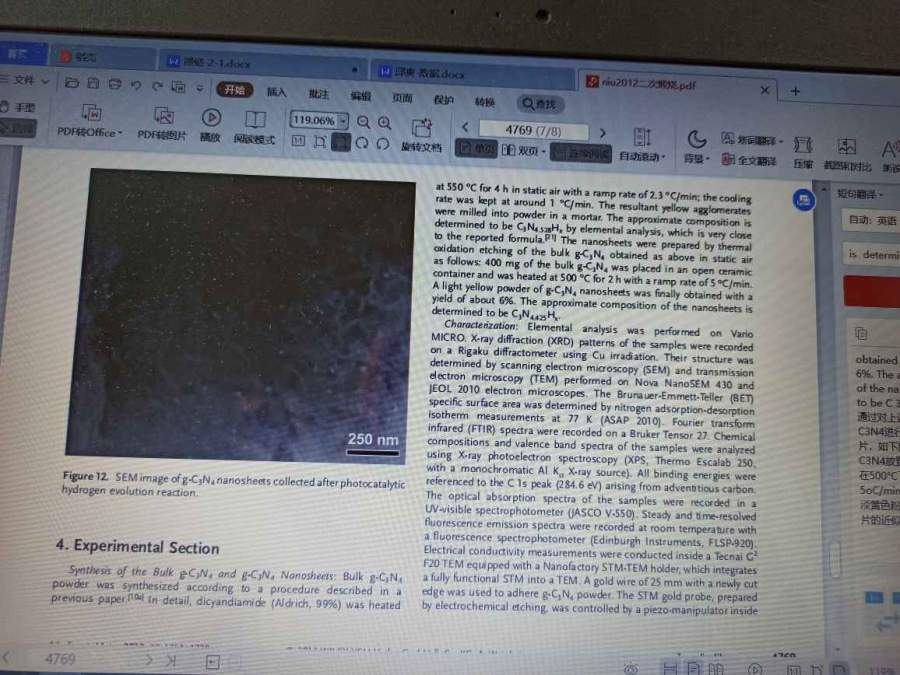Start the 播放 slideshow play button
This screenshot has width=900, height=675.
tap(211, 117)
